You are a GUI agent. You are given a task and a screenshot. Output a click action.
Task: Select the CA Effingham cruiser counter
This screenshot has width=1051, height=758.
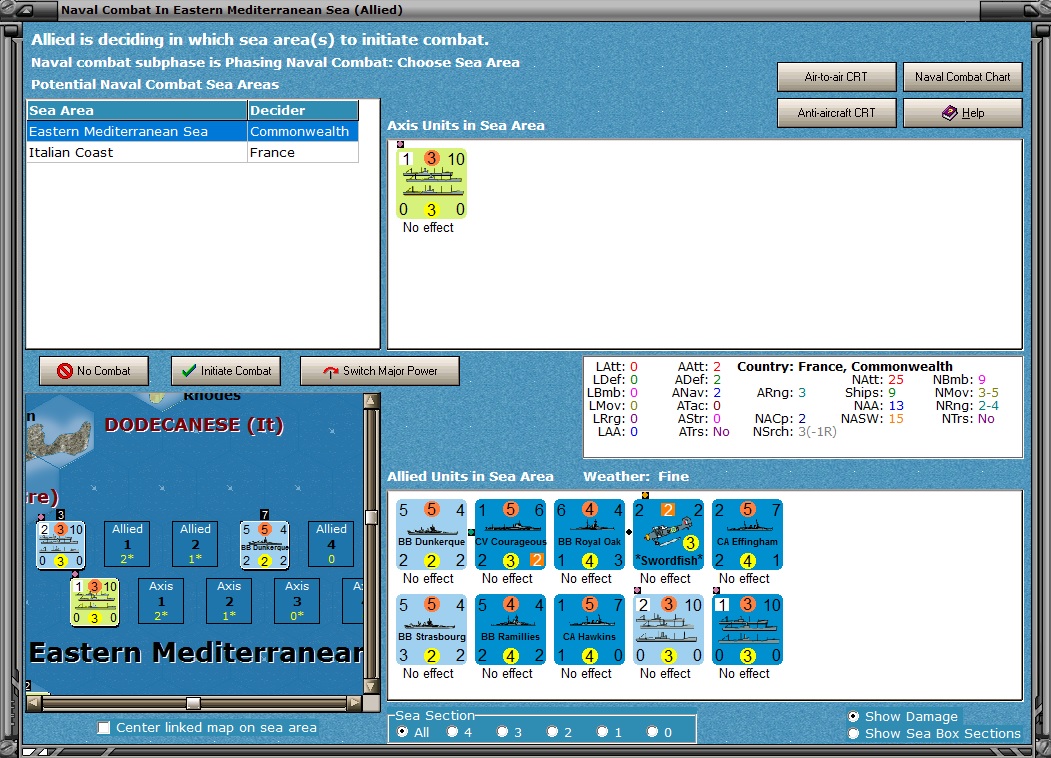(747, 534)
